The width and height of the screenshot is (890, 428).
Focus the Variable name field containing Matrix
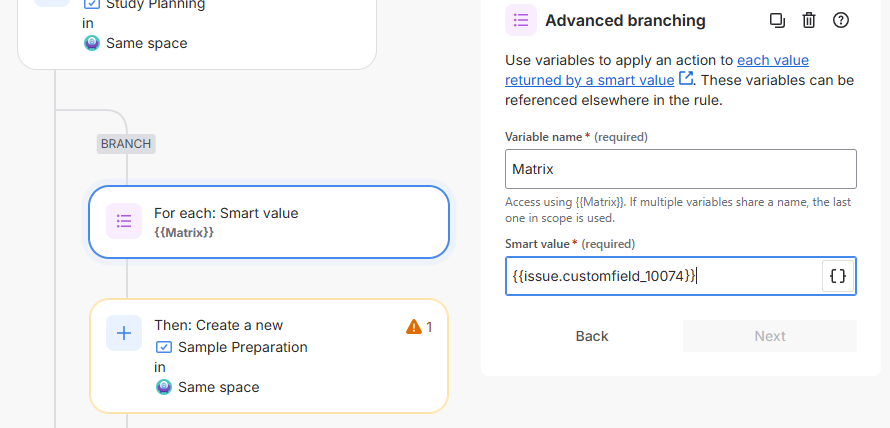coord(680,169)
